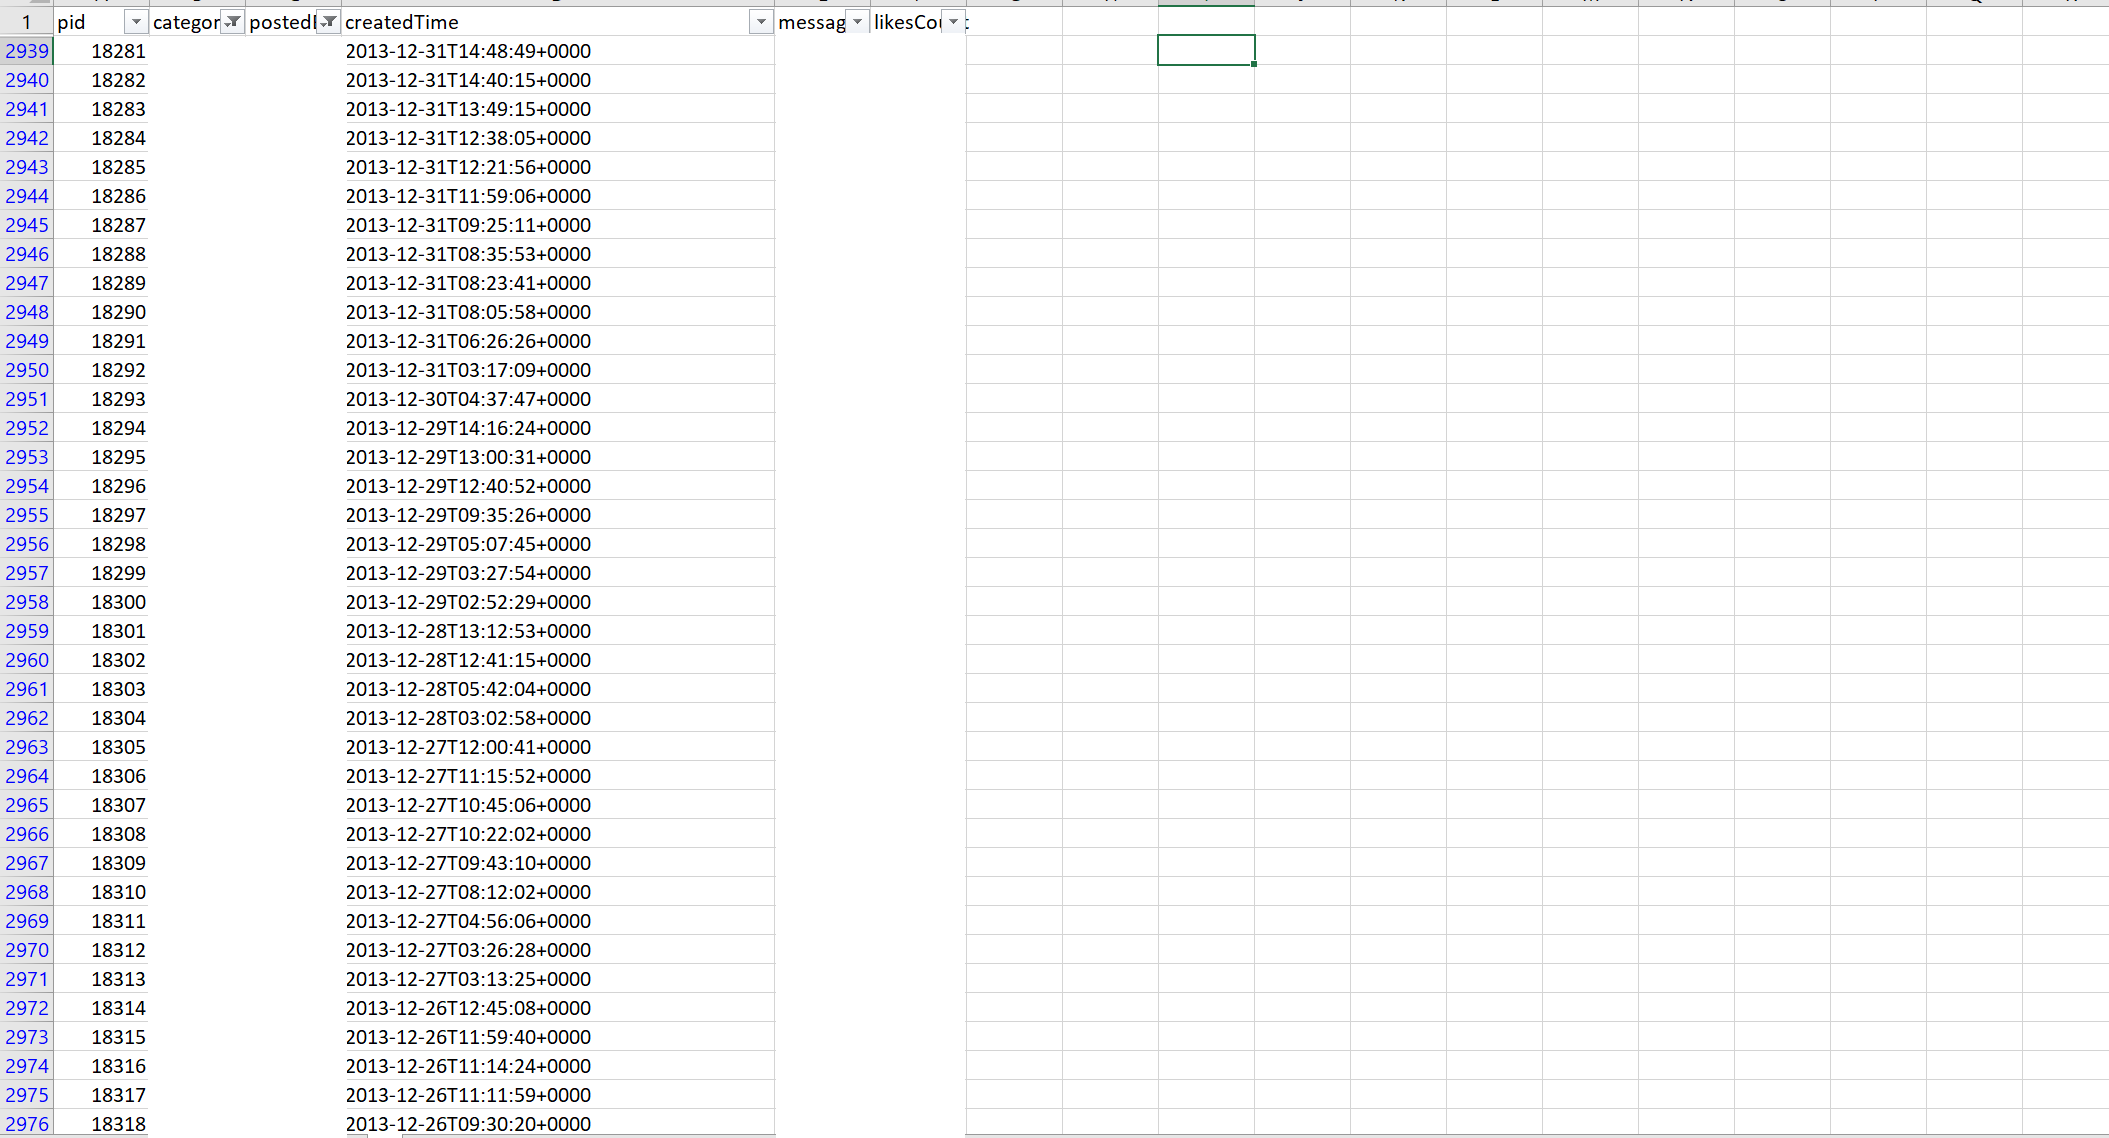Select cell containing pid 18300
This screenshot has height=1138, width=2109.
118,602
